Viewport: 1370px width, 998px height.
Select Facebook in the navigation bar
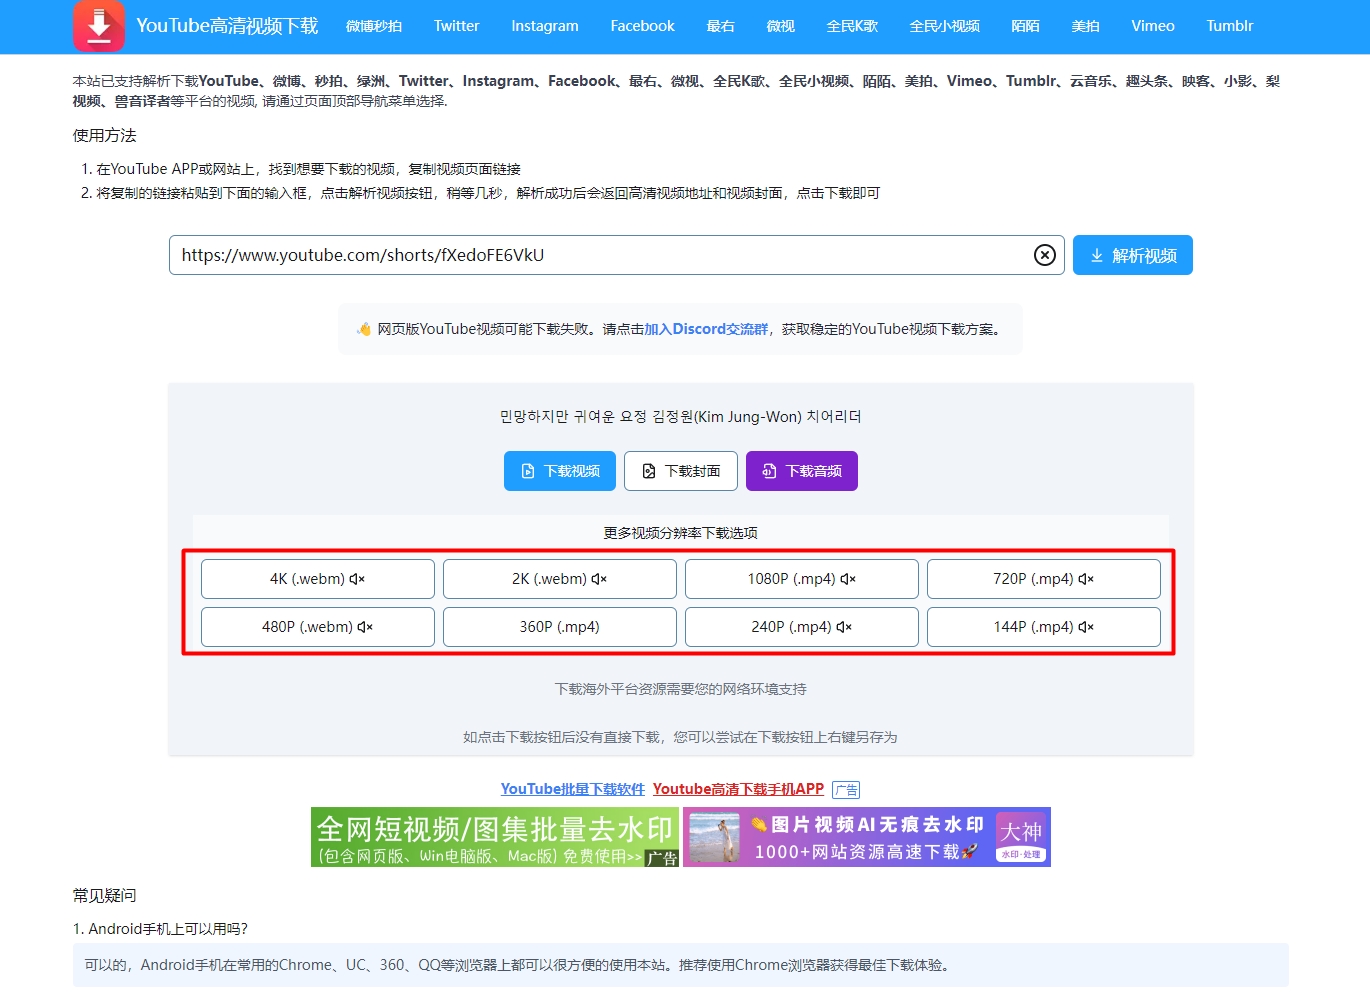pos(642,26)
